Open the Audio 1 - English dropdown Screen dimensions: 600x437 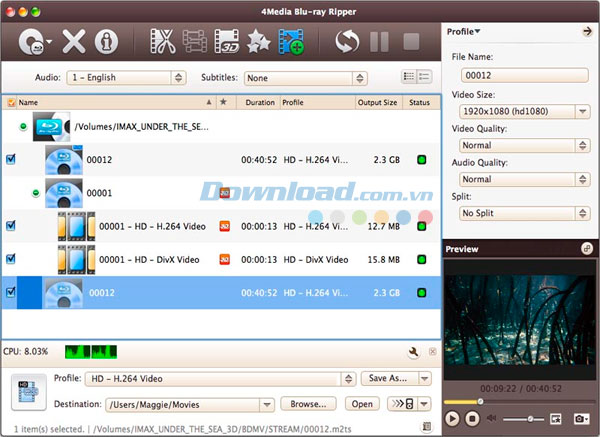coord(126,77)
